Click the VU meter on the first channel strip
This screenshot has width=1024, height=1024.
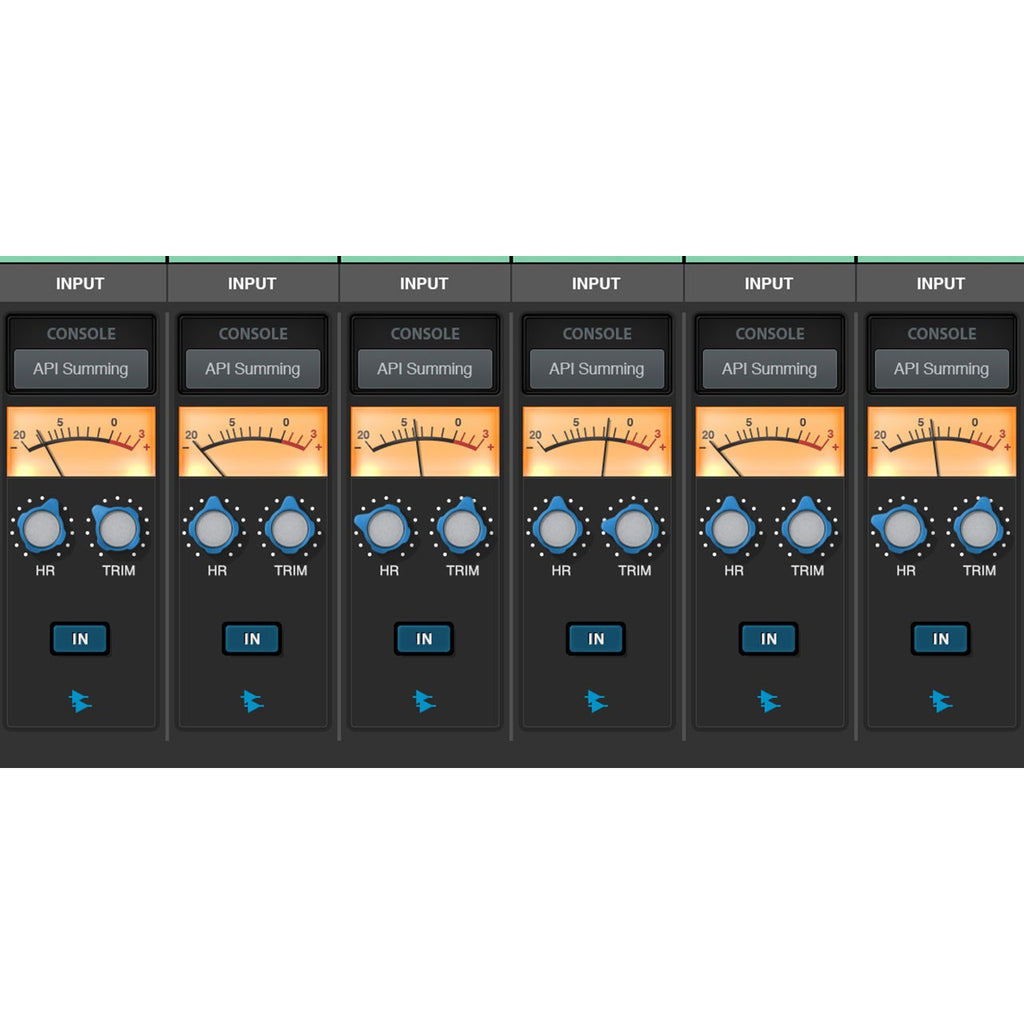tap(81, 441)
